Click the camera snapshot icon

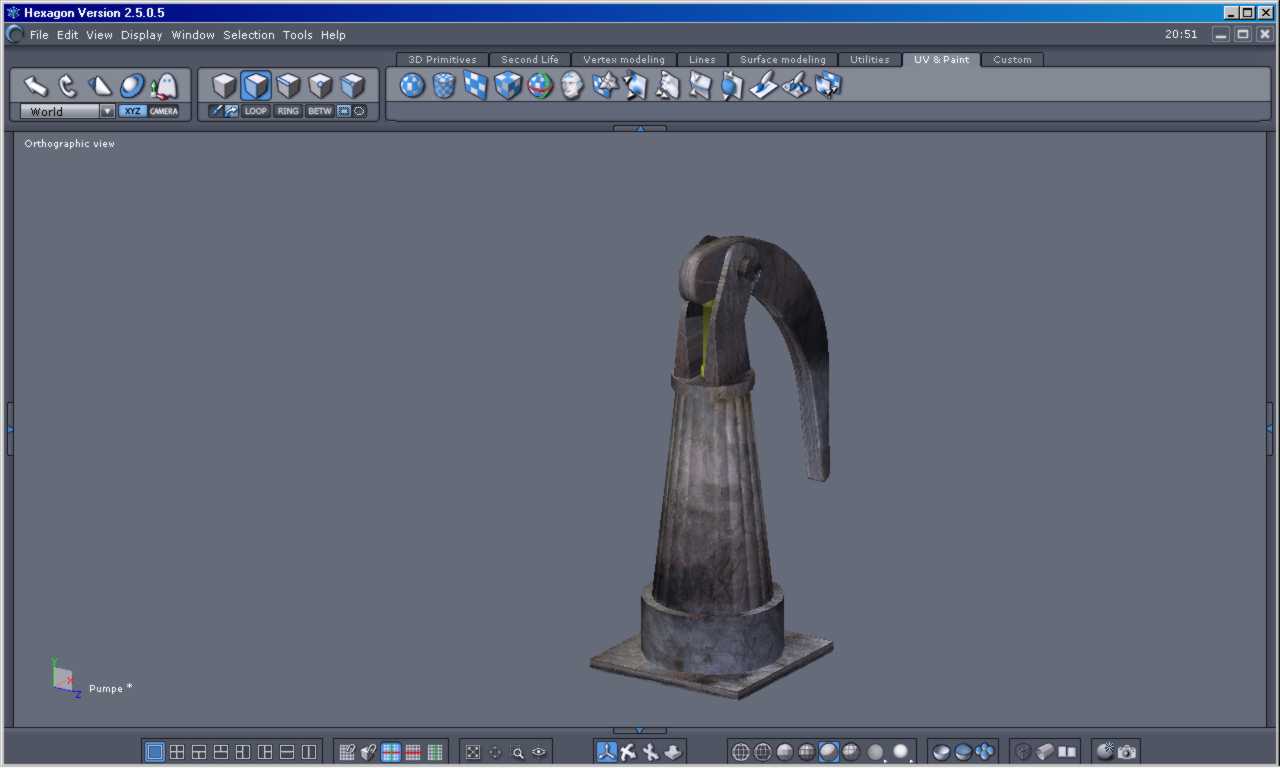(x=1127, y=752)
